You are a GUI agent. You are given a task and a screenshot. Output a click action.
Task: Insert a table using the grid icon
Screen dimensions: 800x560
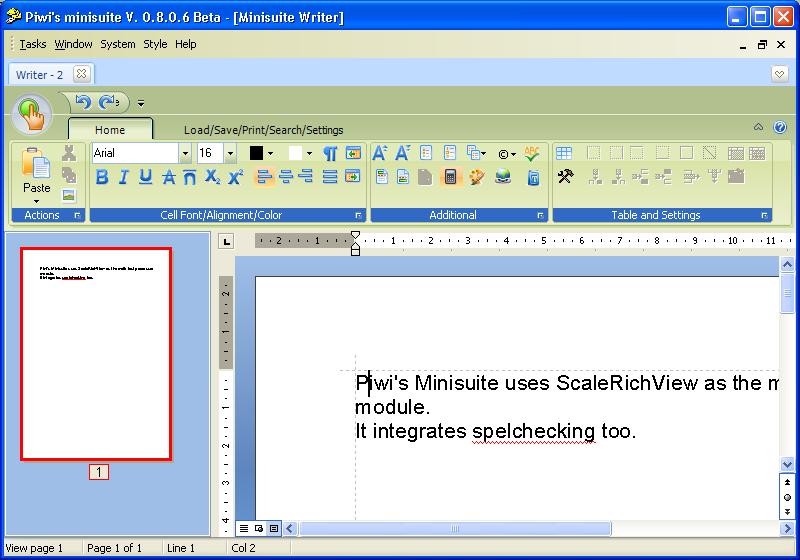564,153
